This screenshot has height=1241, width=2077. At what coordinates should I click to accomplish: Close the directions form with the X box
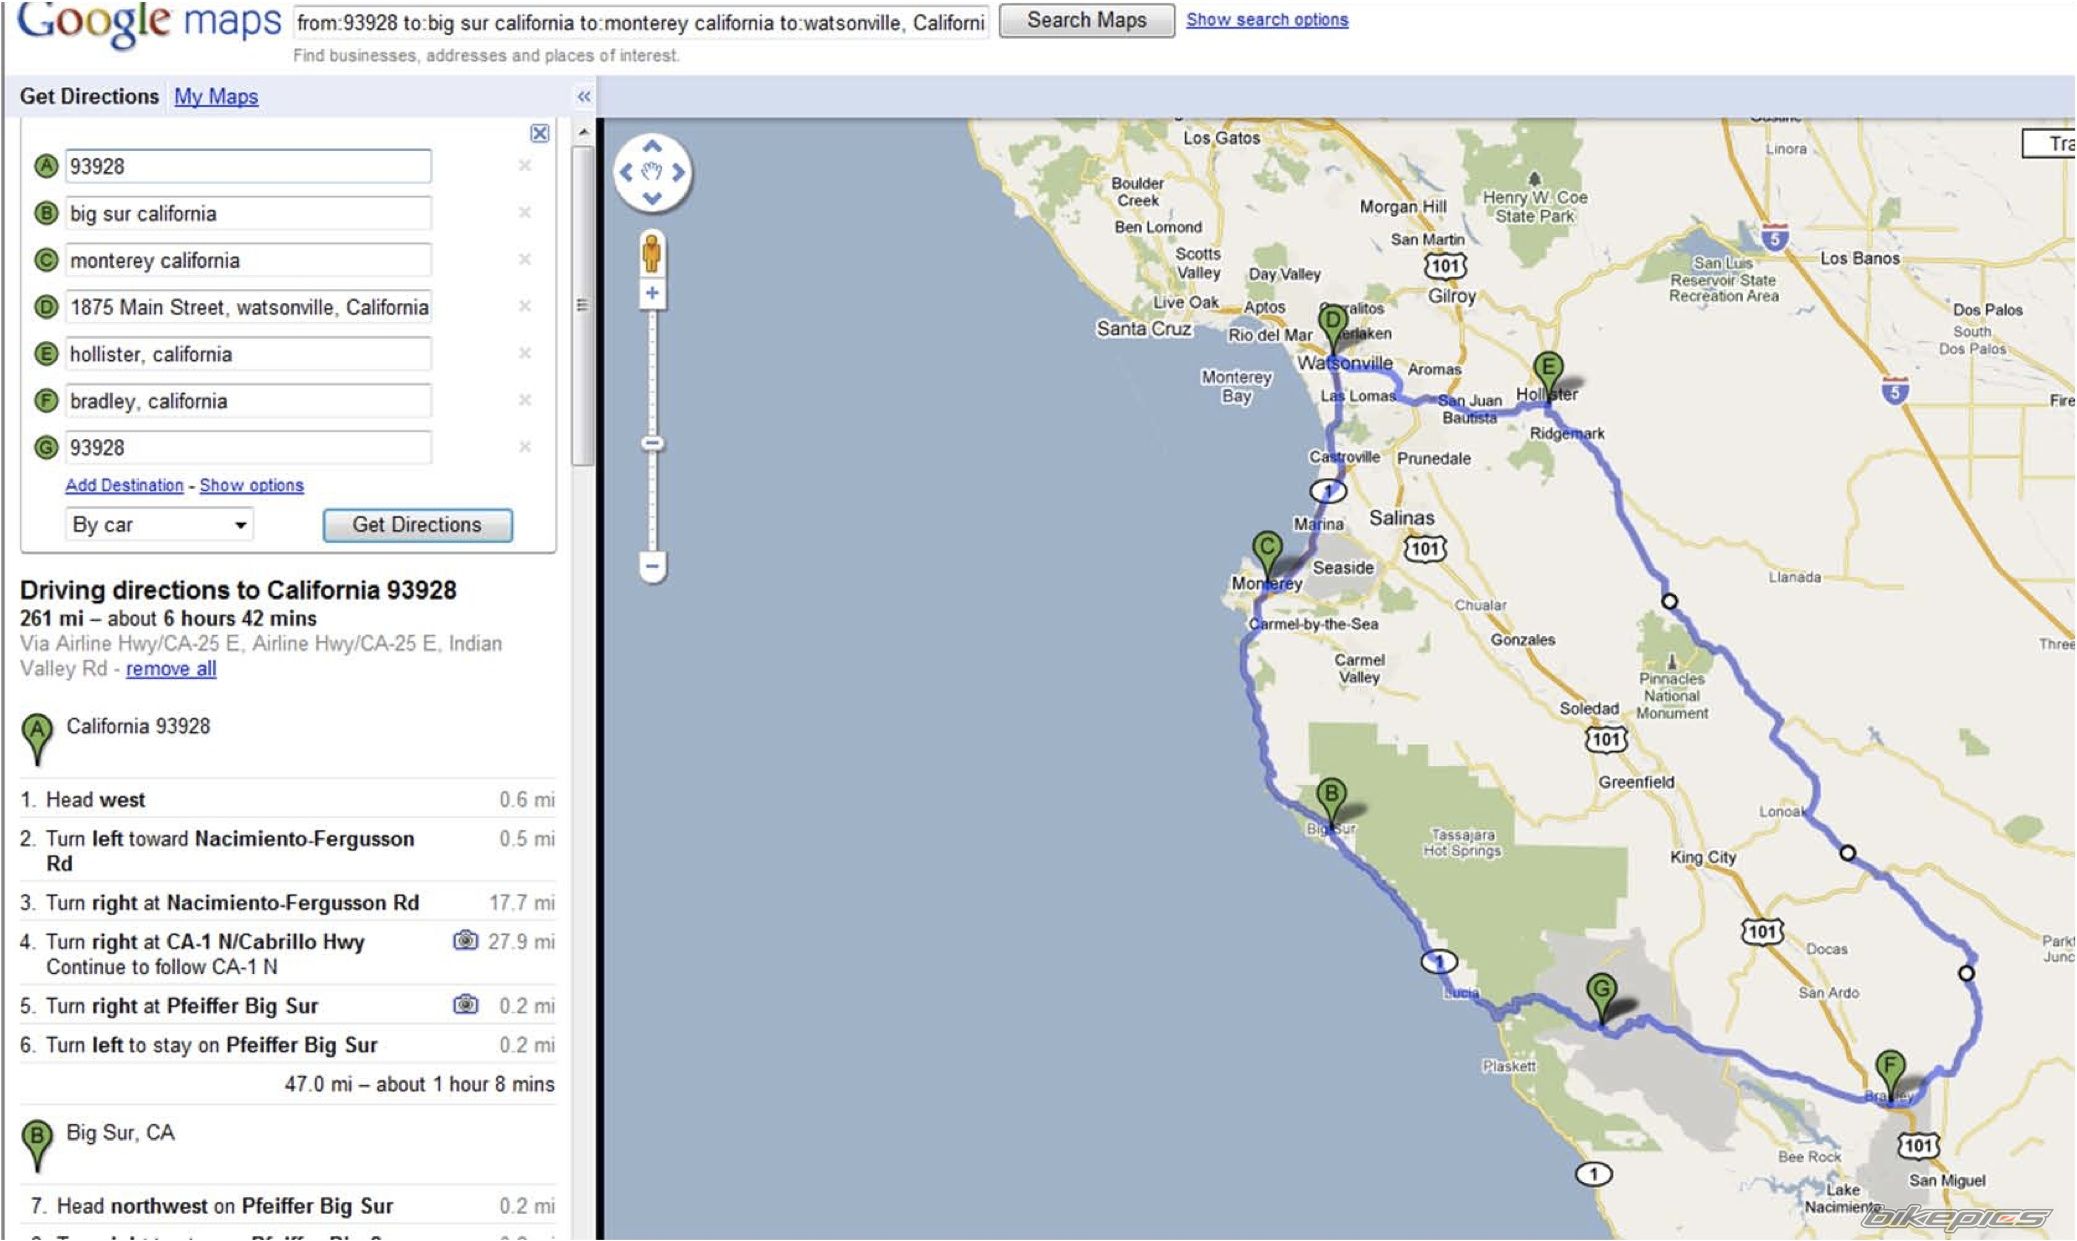[539, 133]
